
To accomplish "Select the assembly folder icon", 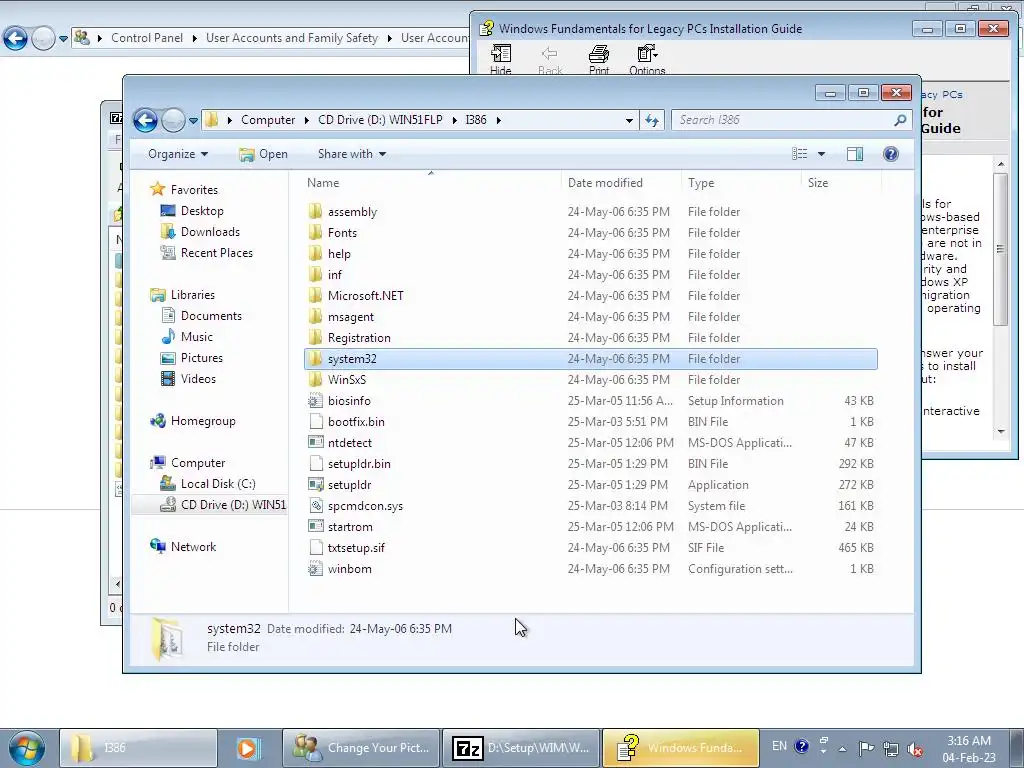I will [x=315, y=212].
